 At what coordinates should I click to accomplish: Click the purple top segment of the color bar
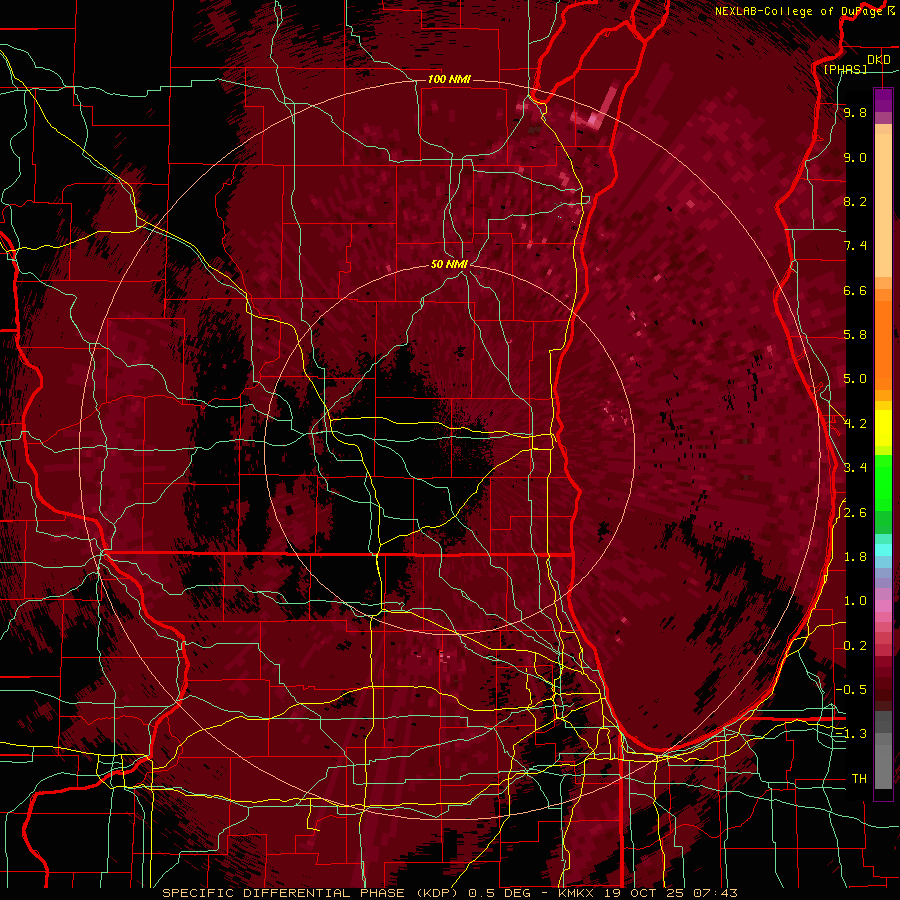point(883,100)
